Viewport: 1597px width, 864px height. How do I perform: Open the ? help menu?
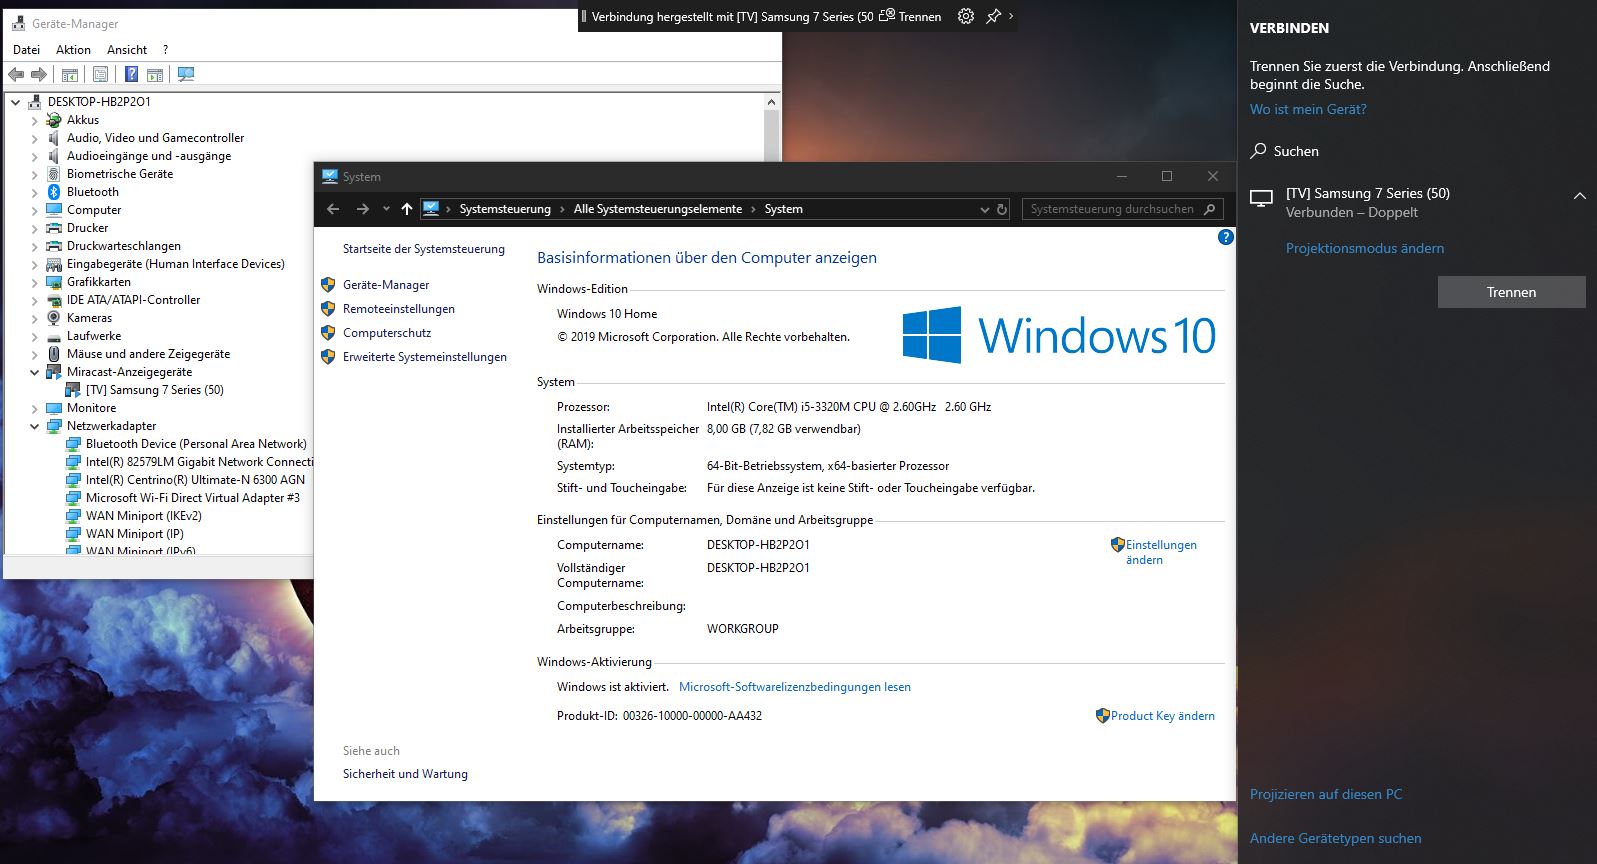[x=165, y=50]
